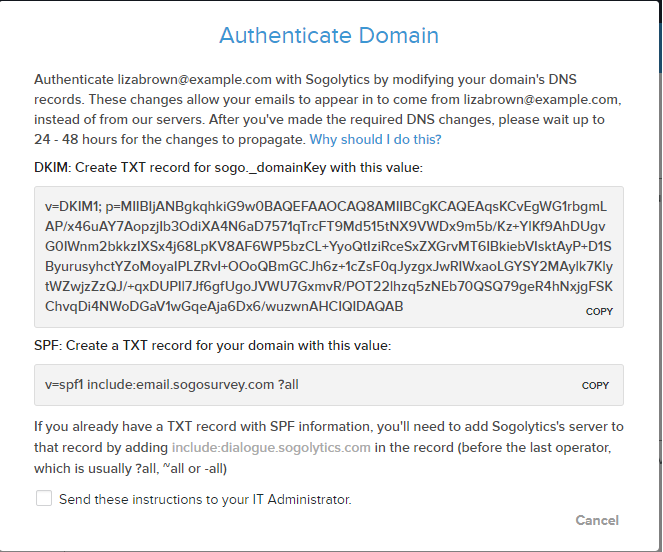663x552 pixels.
Task: Open the "Why should I do this?" link
Action: point(375,139)
